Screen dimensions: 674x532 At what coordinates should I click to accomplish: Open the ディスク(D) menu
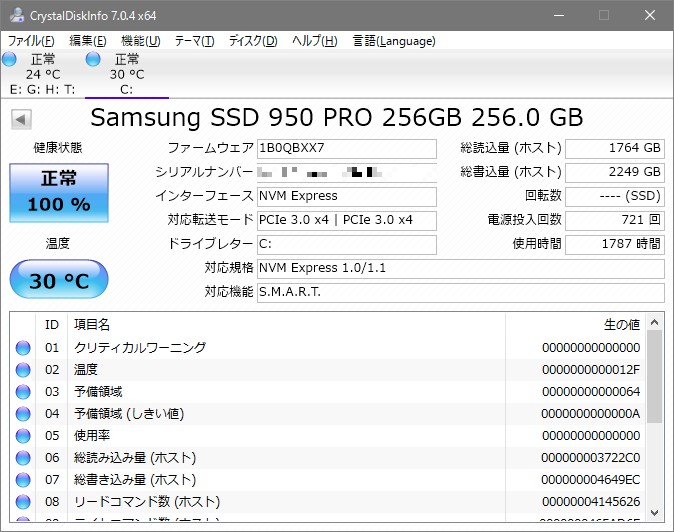click(253, 41)
